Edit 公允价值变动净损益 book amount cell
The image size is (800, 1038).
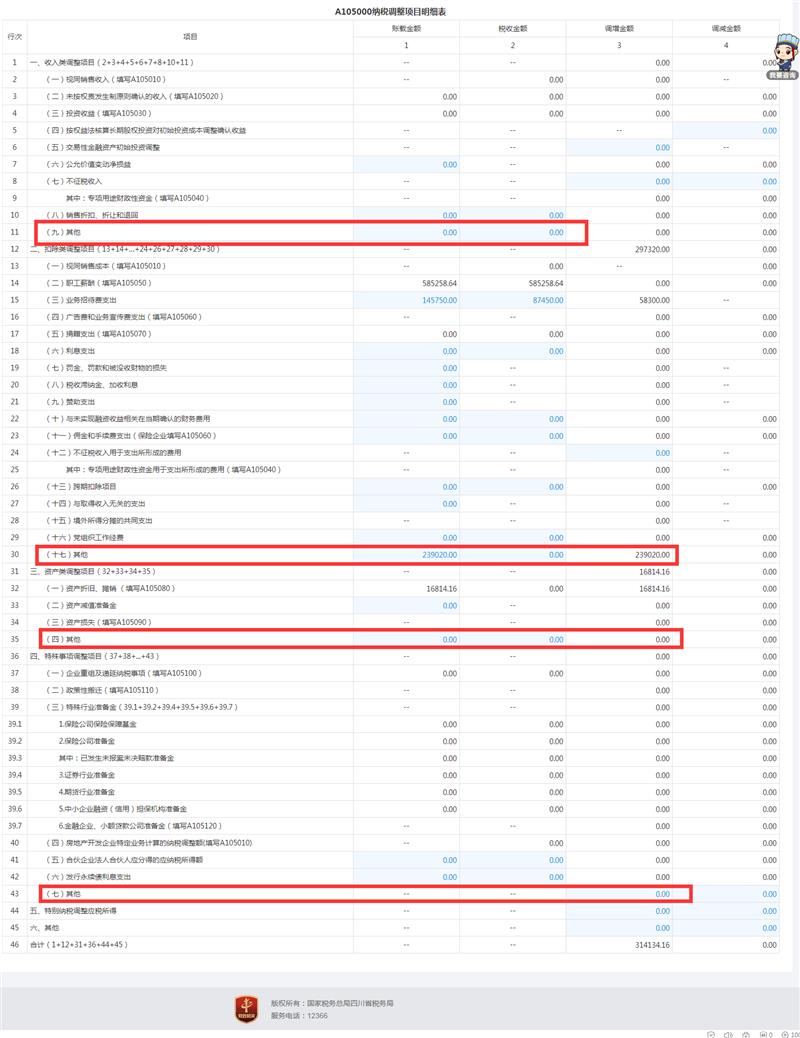pyautogui.click(x=406, y=164)
